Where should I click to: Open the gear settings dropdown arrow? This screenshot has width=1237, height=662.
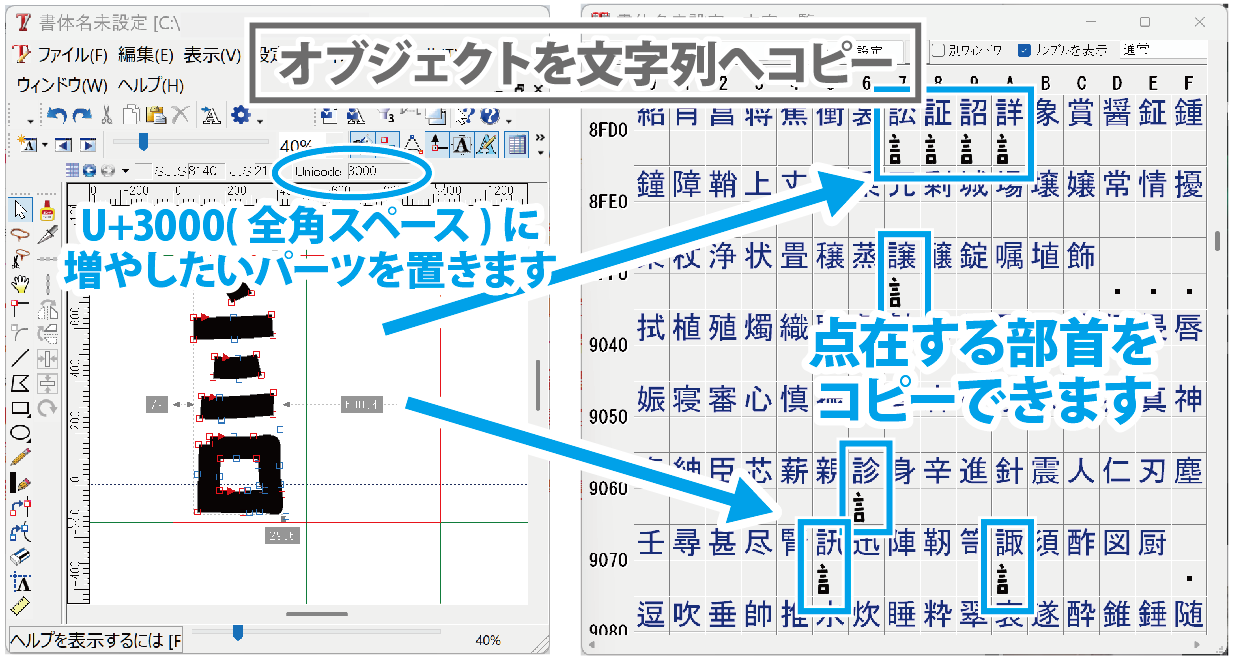(x=259, y=120)
